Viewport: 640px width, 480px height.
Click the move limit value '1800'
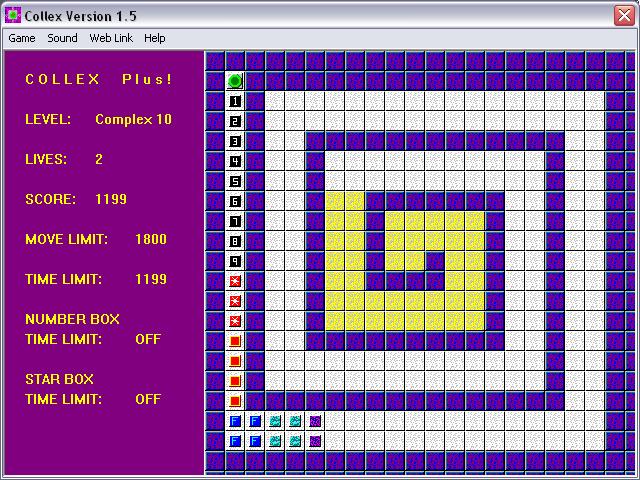click(x=151, y=239)
